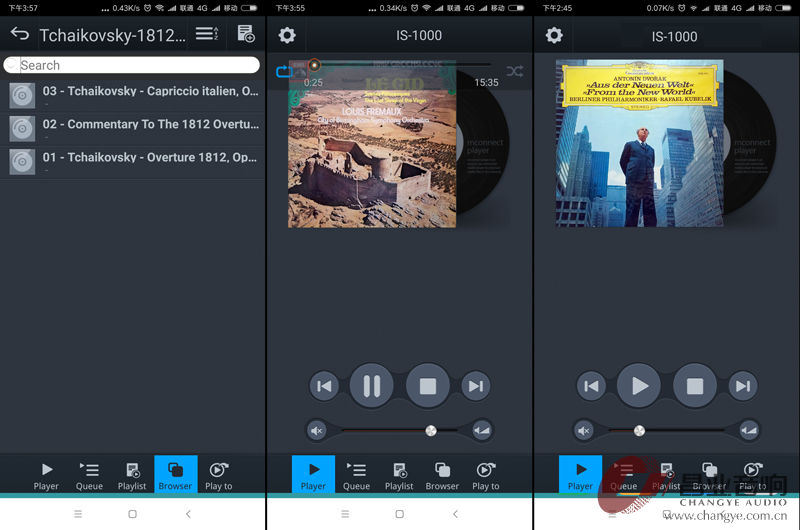Toggle shuffle in middle screen
The image size is (800, 530).
tap(514, 71)
